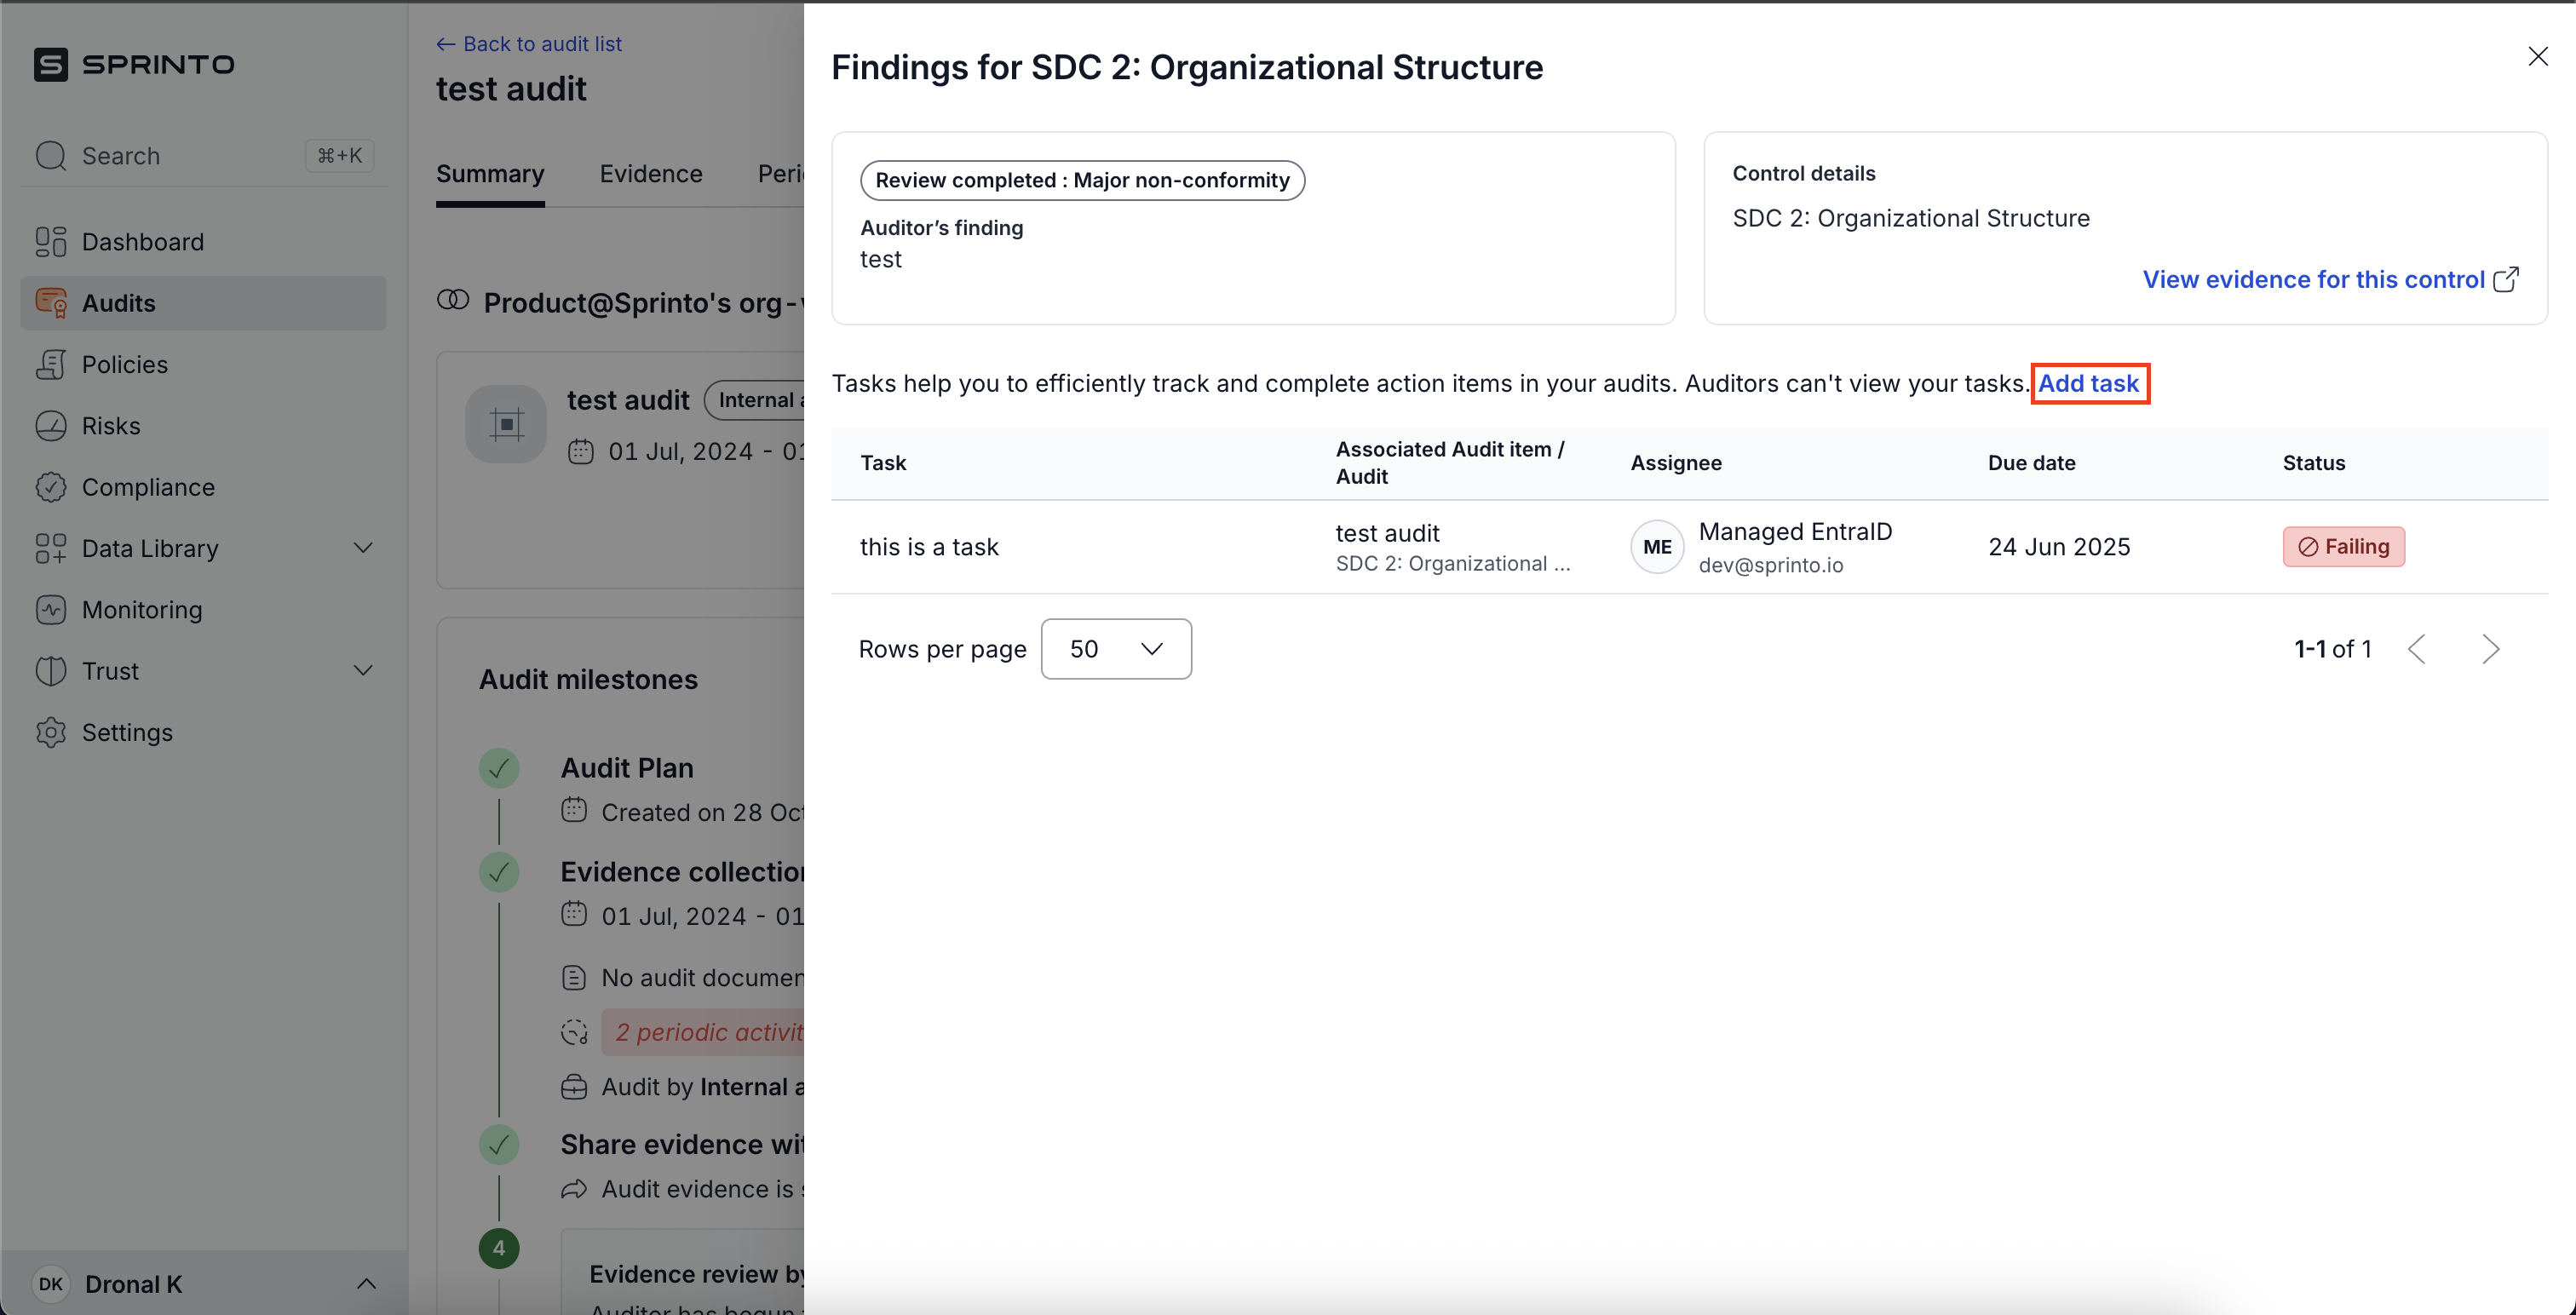Click the Compliance checkmark badge icon

pos(51,487)
